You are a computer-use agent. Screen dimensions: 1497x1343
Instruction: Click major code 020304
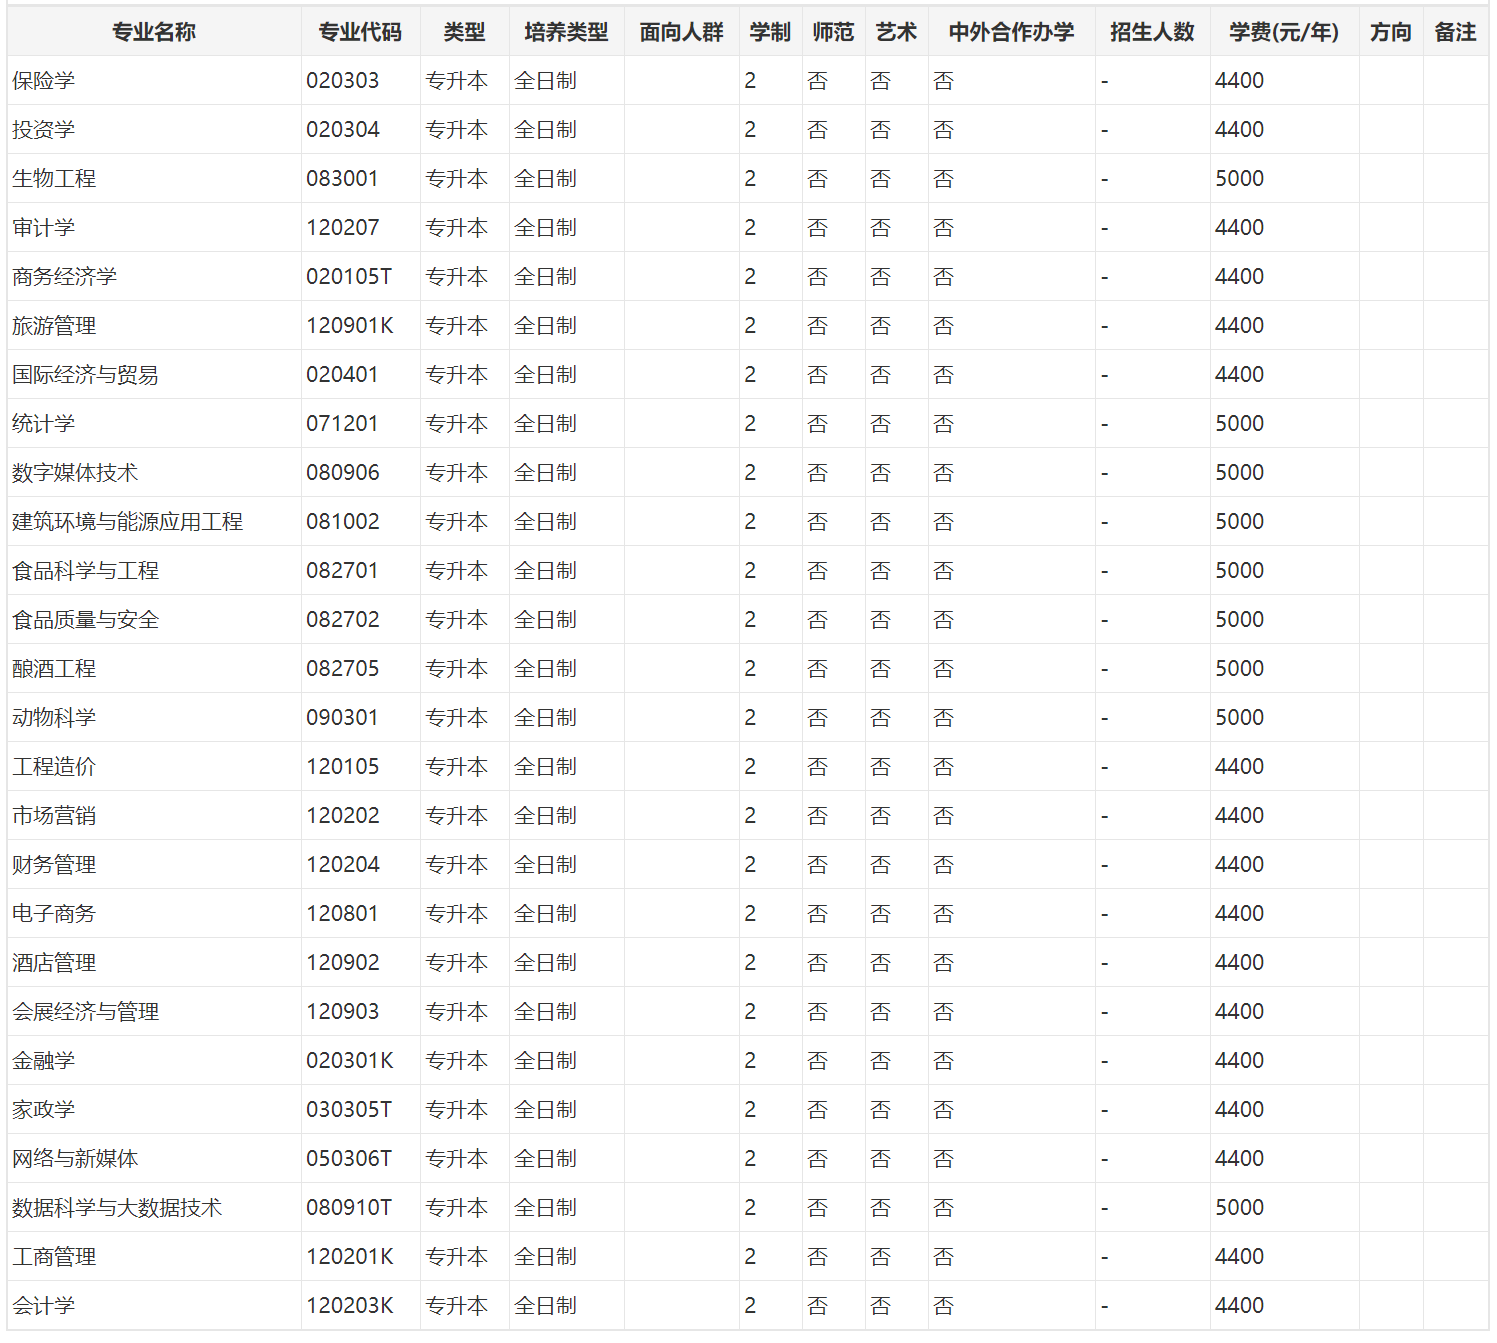[x=343, y=130]
